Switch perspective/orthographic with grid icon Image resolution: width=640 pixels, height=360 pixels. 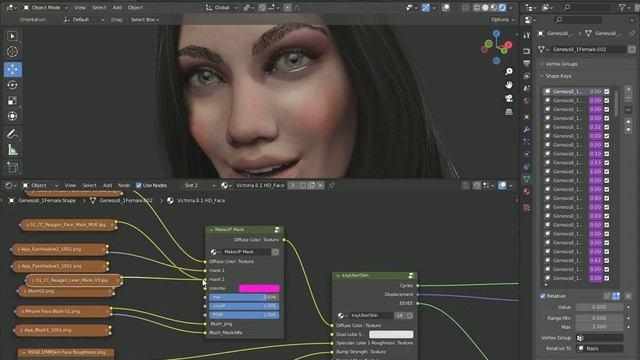tap(509, 112)
